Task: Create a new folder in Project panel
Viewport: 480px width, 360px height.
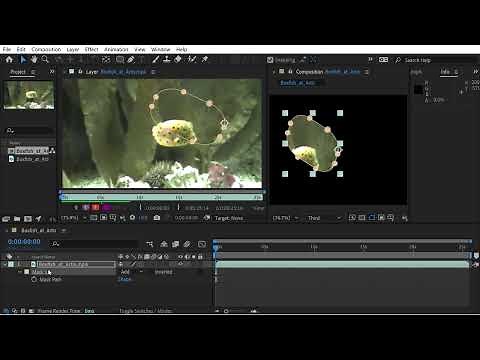Action: coord(17,219)
